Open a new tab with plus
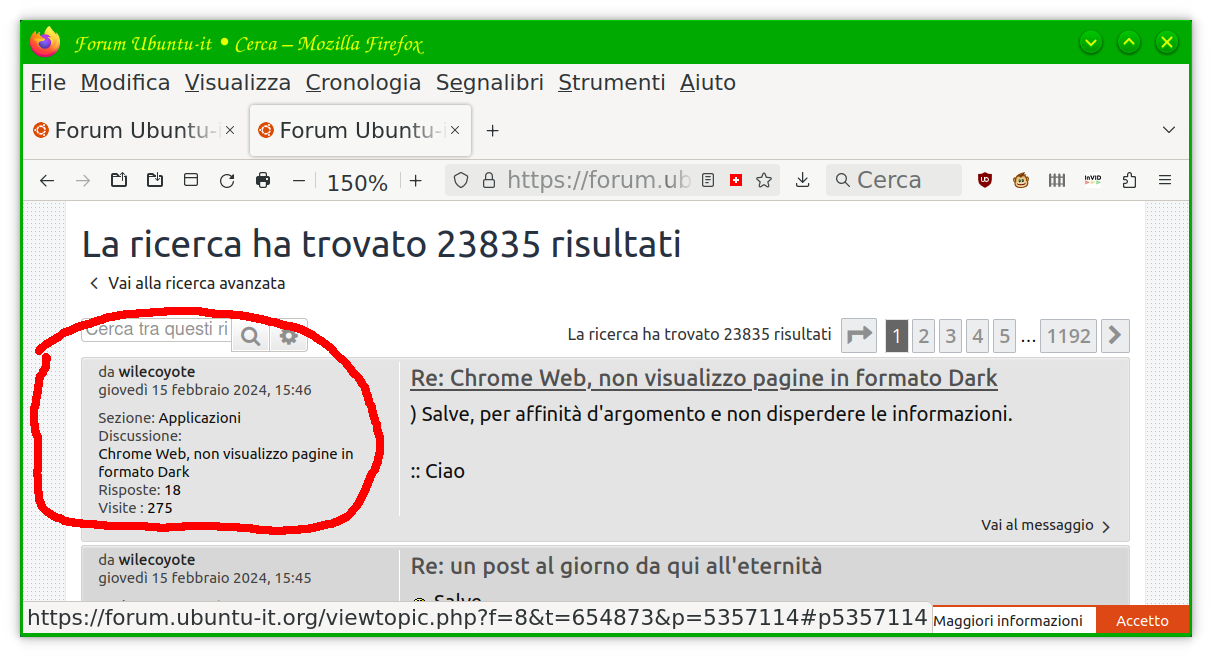Viewport: 1212px width, 657px height. [492, 130]
